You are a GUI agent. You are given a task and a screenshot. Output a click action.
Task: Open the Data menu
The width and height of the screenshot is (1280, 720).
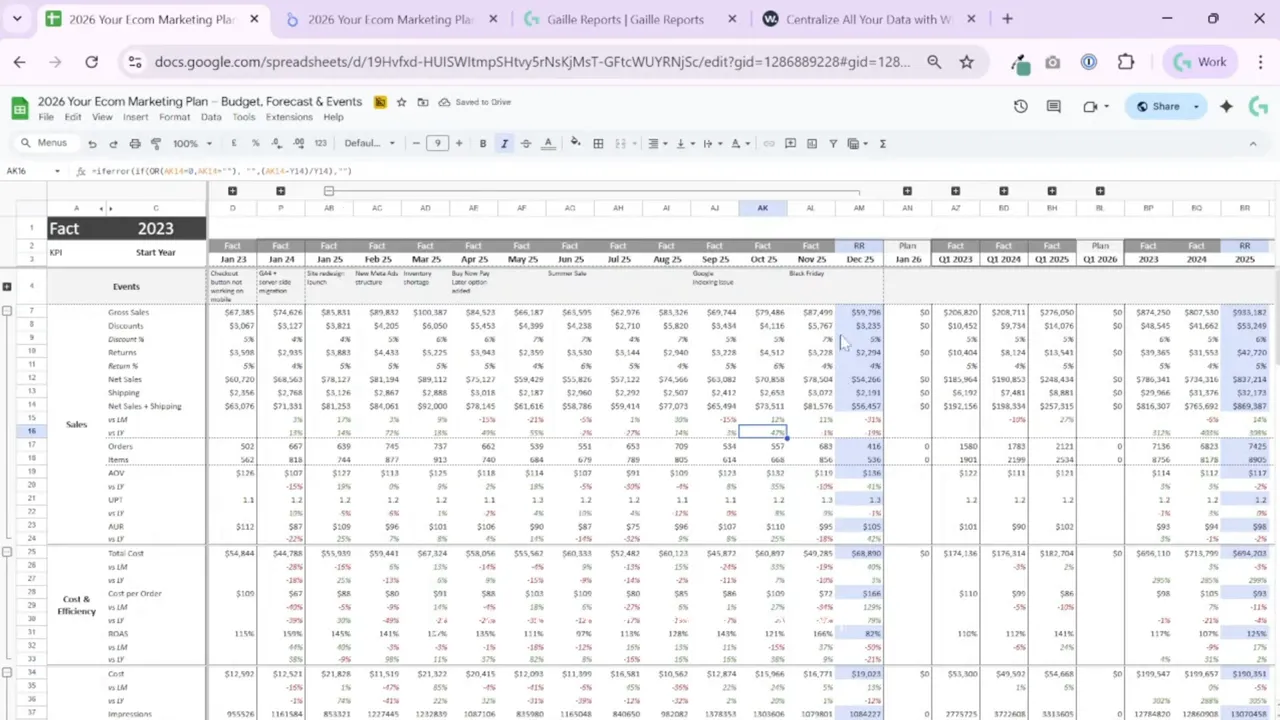(211, 117)
